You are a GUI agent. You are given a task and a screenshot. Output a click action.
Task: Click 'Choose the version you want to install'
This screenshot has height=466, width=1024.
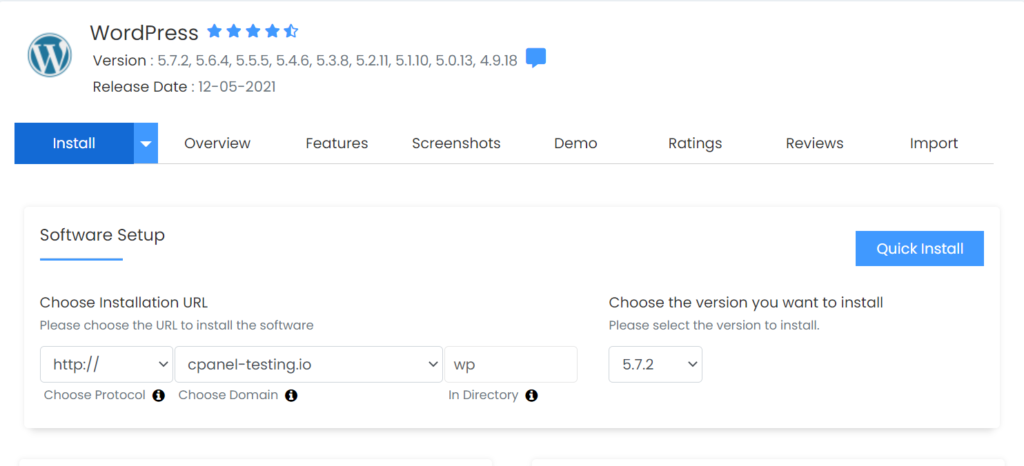point(746,302)
